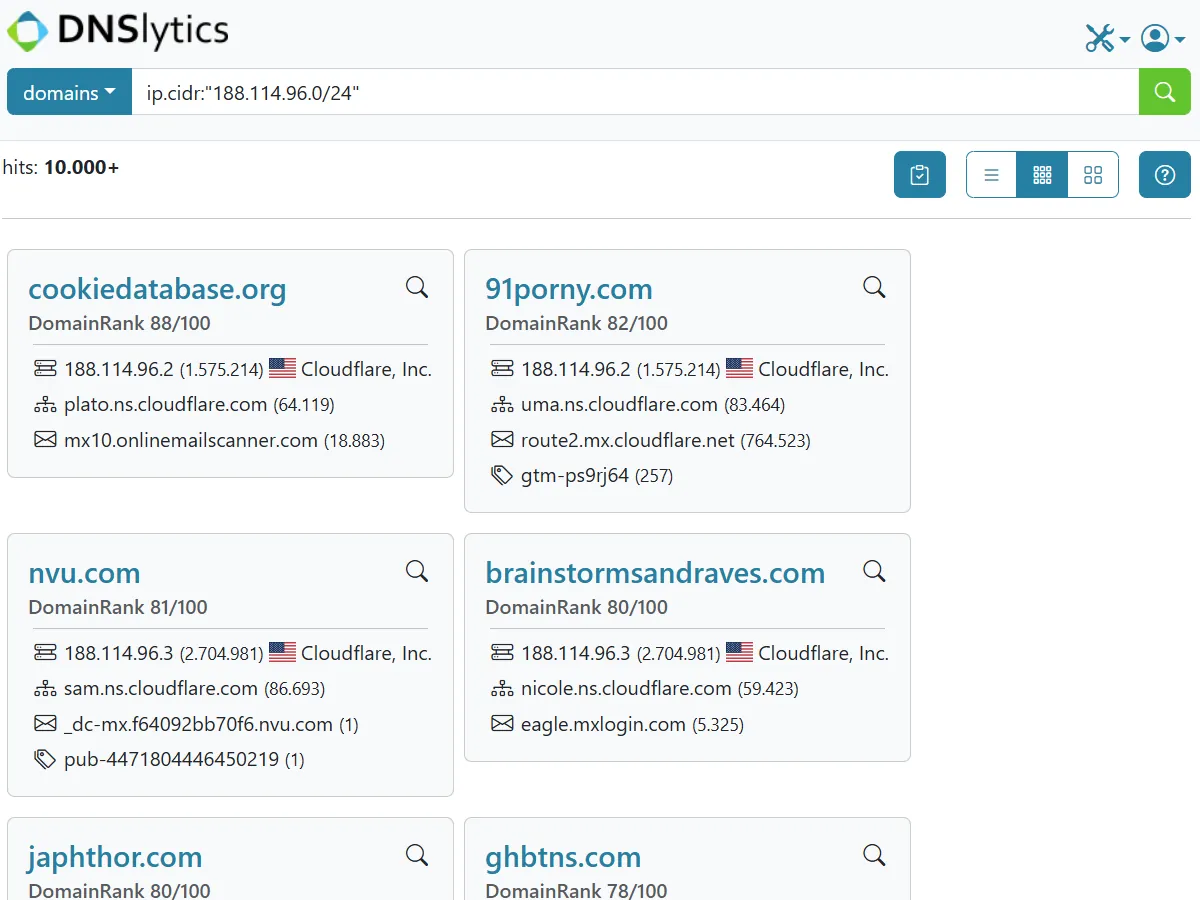This screenshot has width=1200, height=900.
Task: Switch to small grid view layout
Action: (x=1042, y=175)
